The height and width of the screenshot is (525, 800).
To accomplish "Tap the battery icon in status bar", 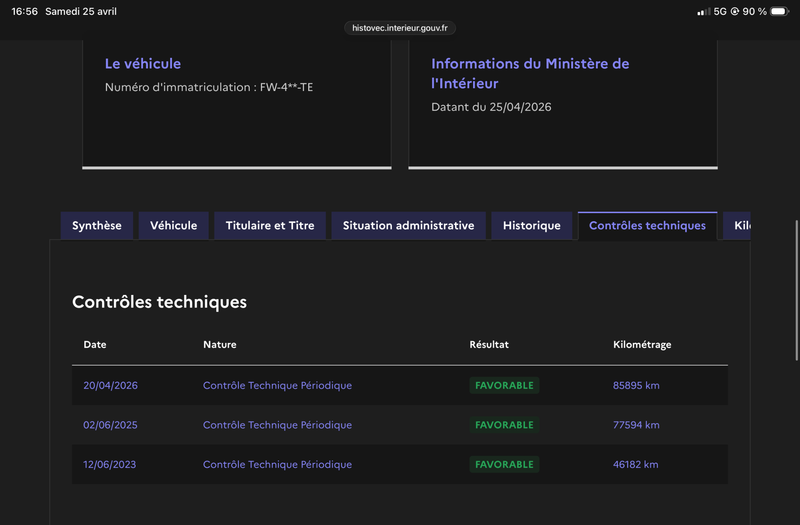I will pyautogui.click(x=780, y=11).
